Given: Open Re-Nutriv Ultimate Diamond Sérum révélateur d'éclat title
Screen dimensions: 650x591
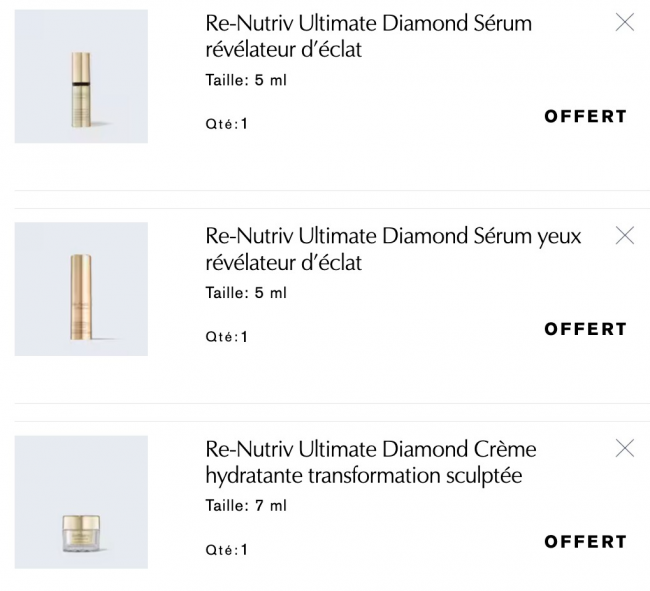Looking at the screenshot, I should click(368, 36).
